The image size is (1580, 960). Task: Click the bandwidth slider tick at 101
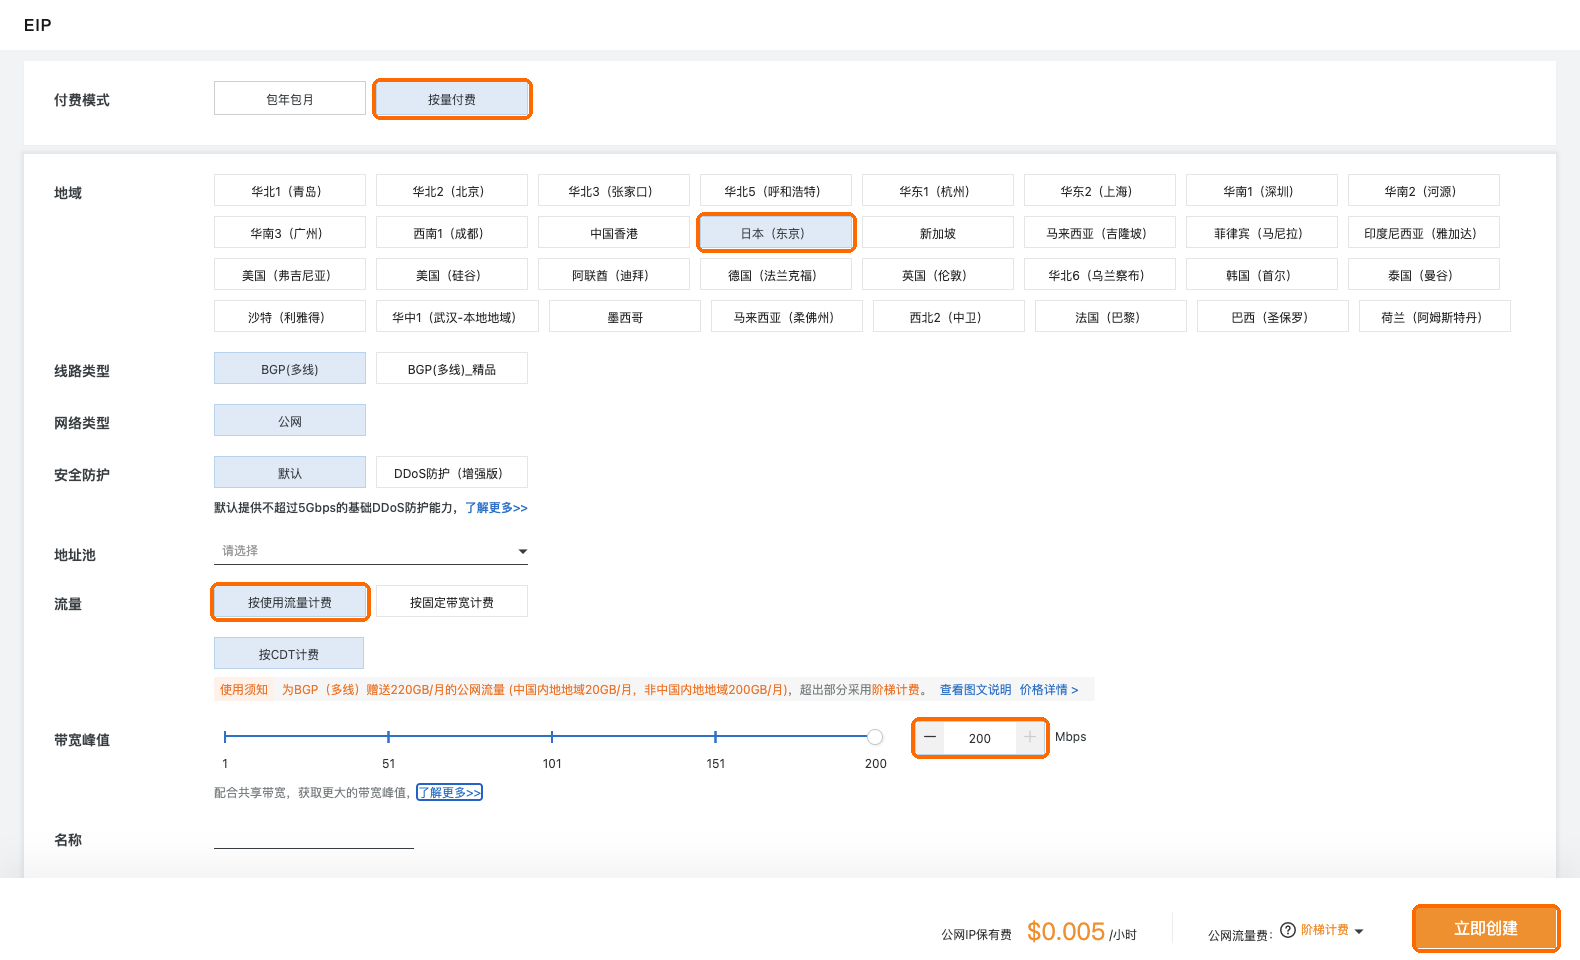[x=552, y=737]
